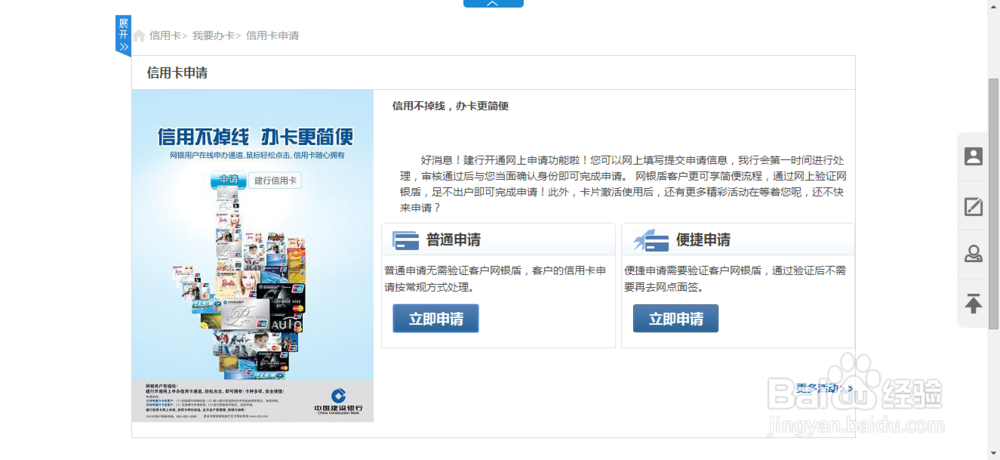
Task: Open the edit/feedback pencil icon in right sidebar
Action: pyautogui.click(x=973, y=206)
